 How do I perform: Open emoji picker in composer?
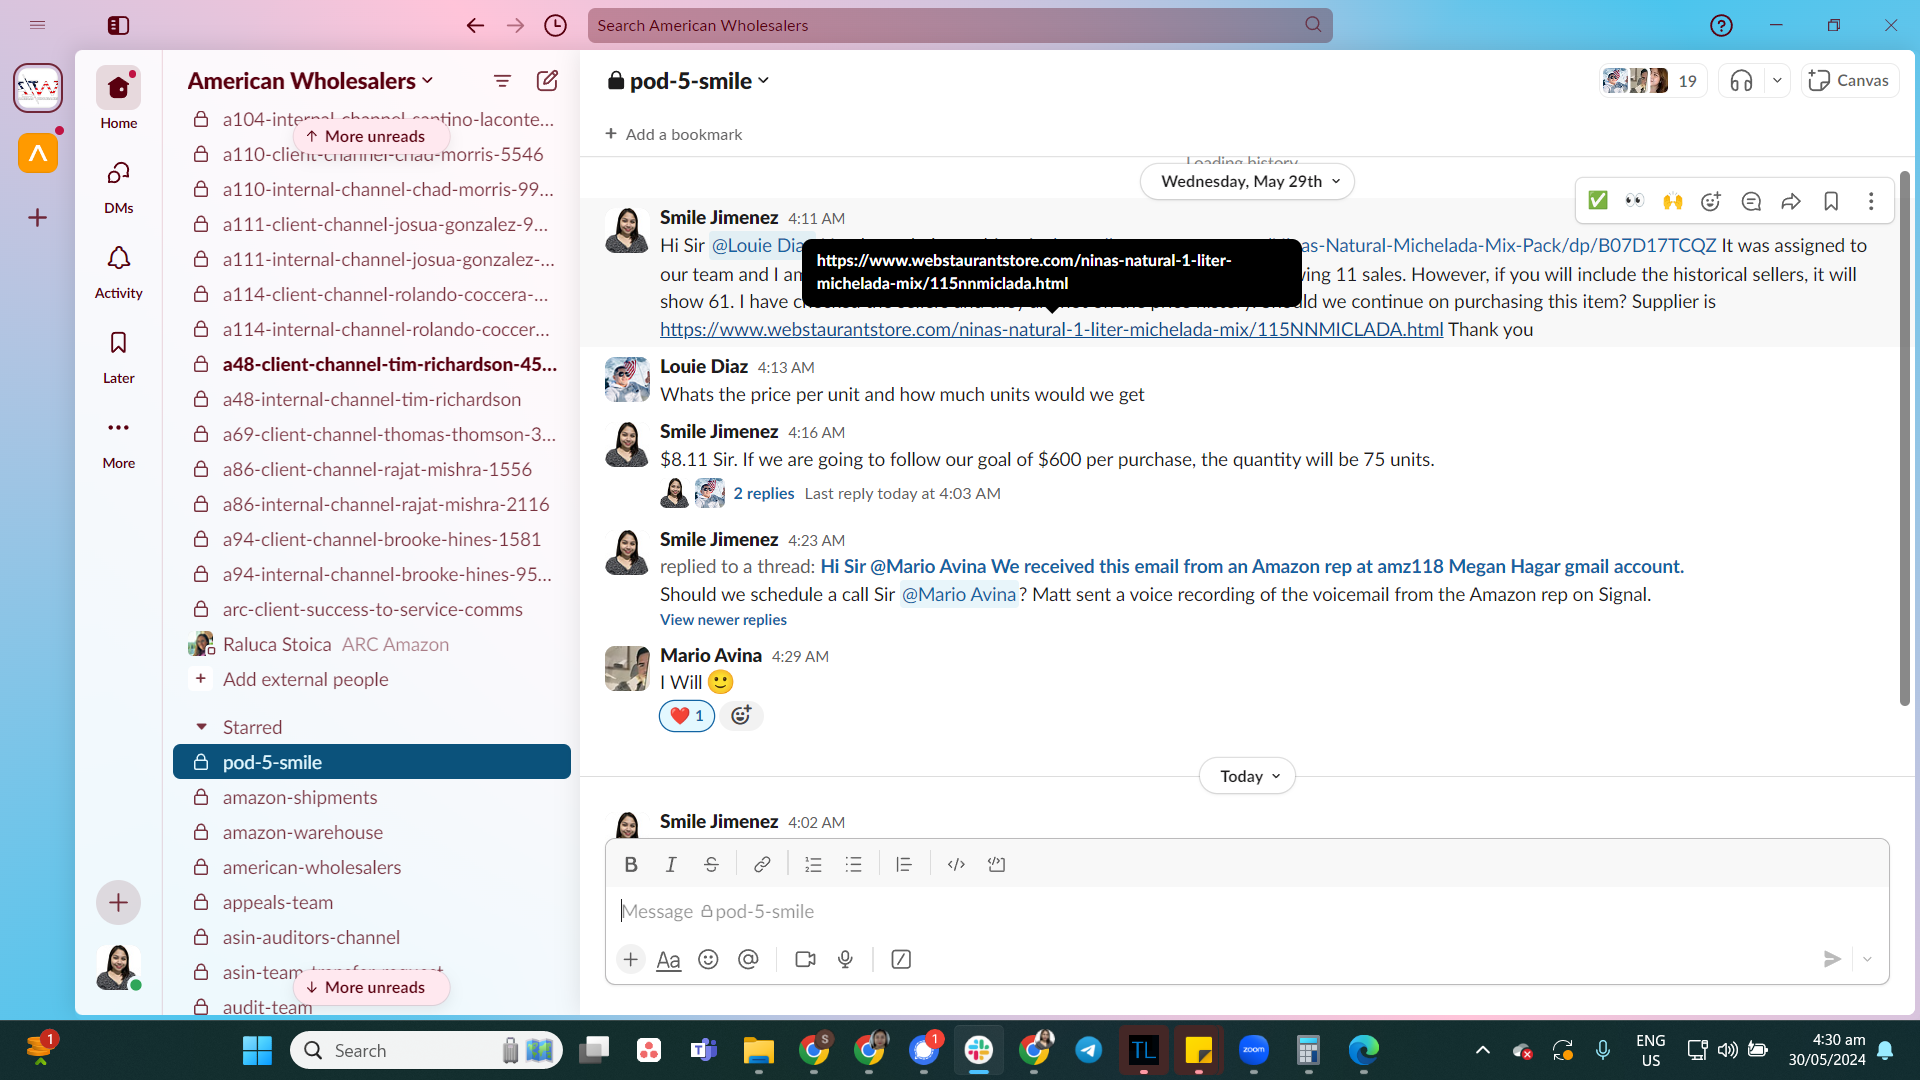[708, 960]
